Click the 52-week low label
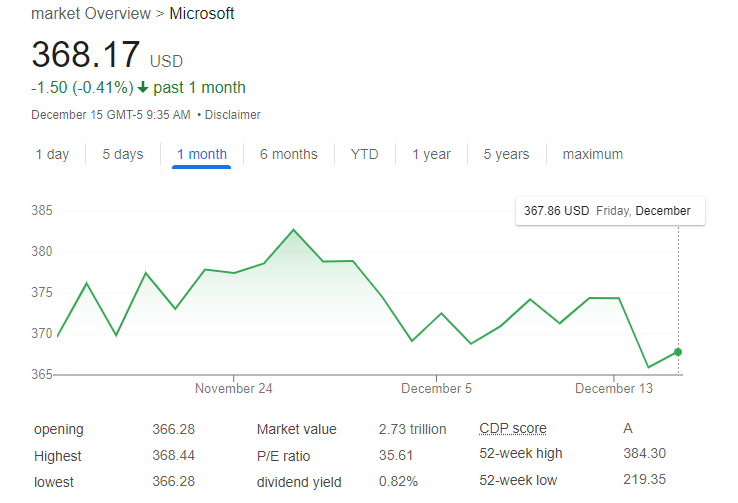The height and width of the screenshot is (503, 738). (518, 480)
